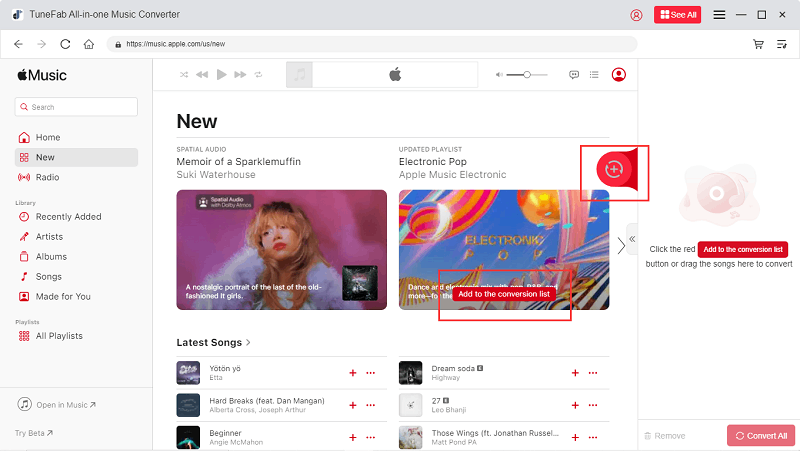Show the playback queue list icon
Viewport: 800px width, 451px height.
(x=594, y=75)
